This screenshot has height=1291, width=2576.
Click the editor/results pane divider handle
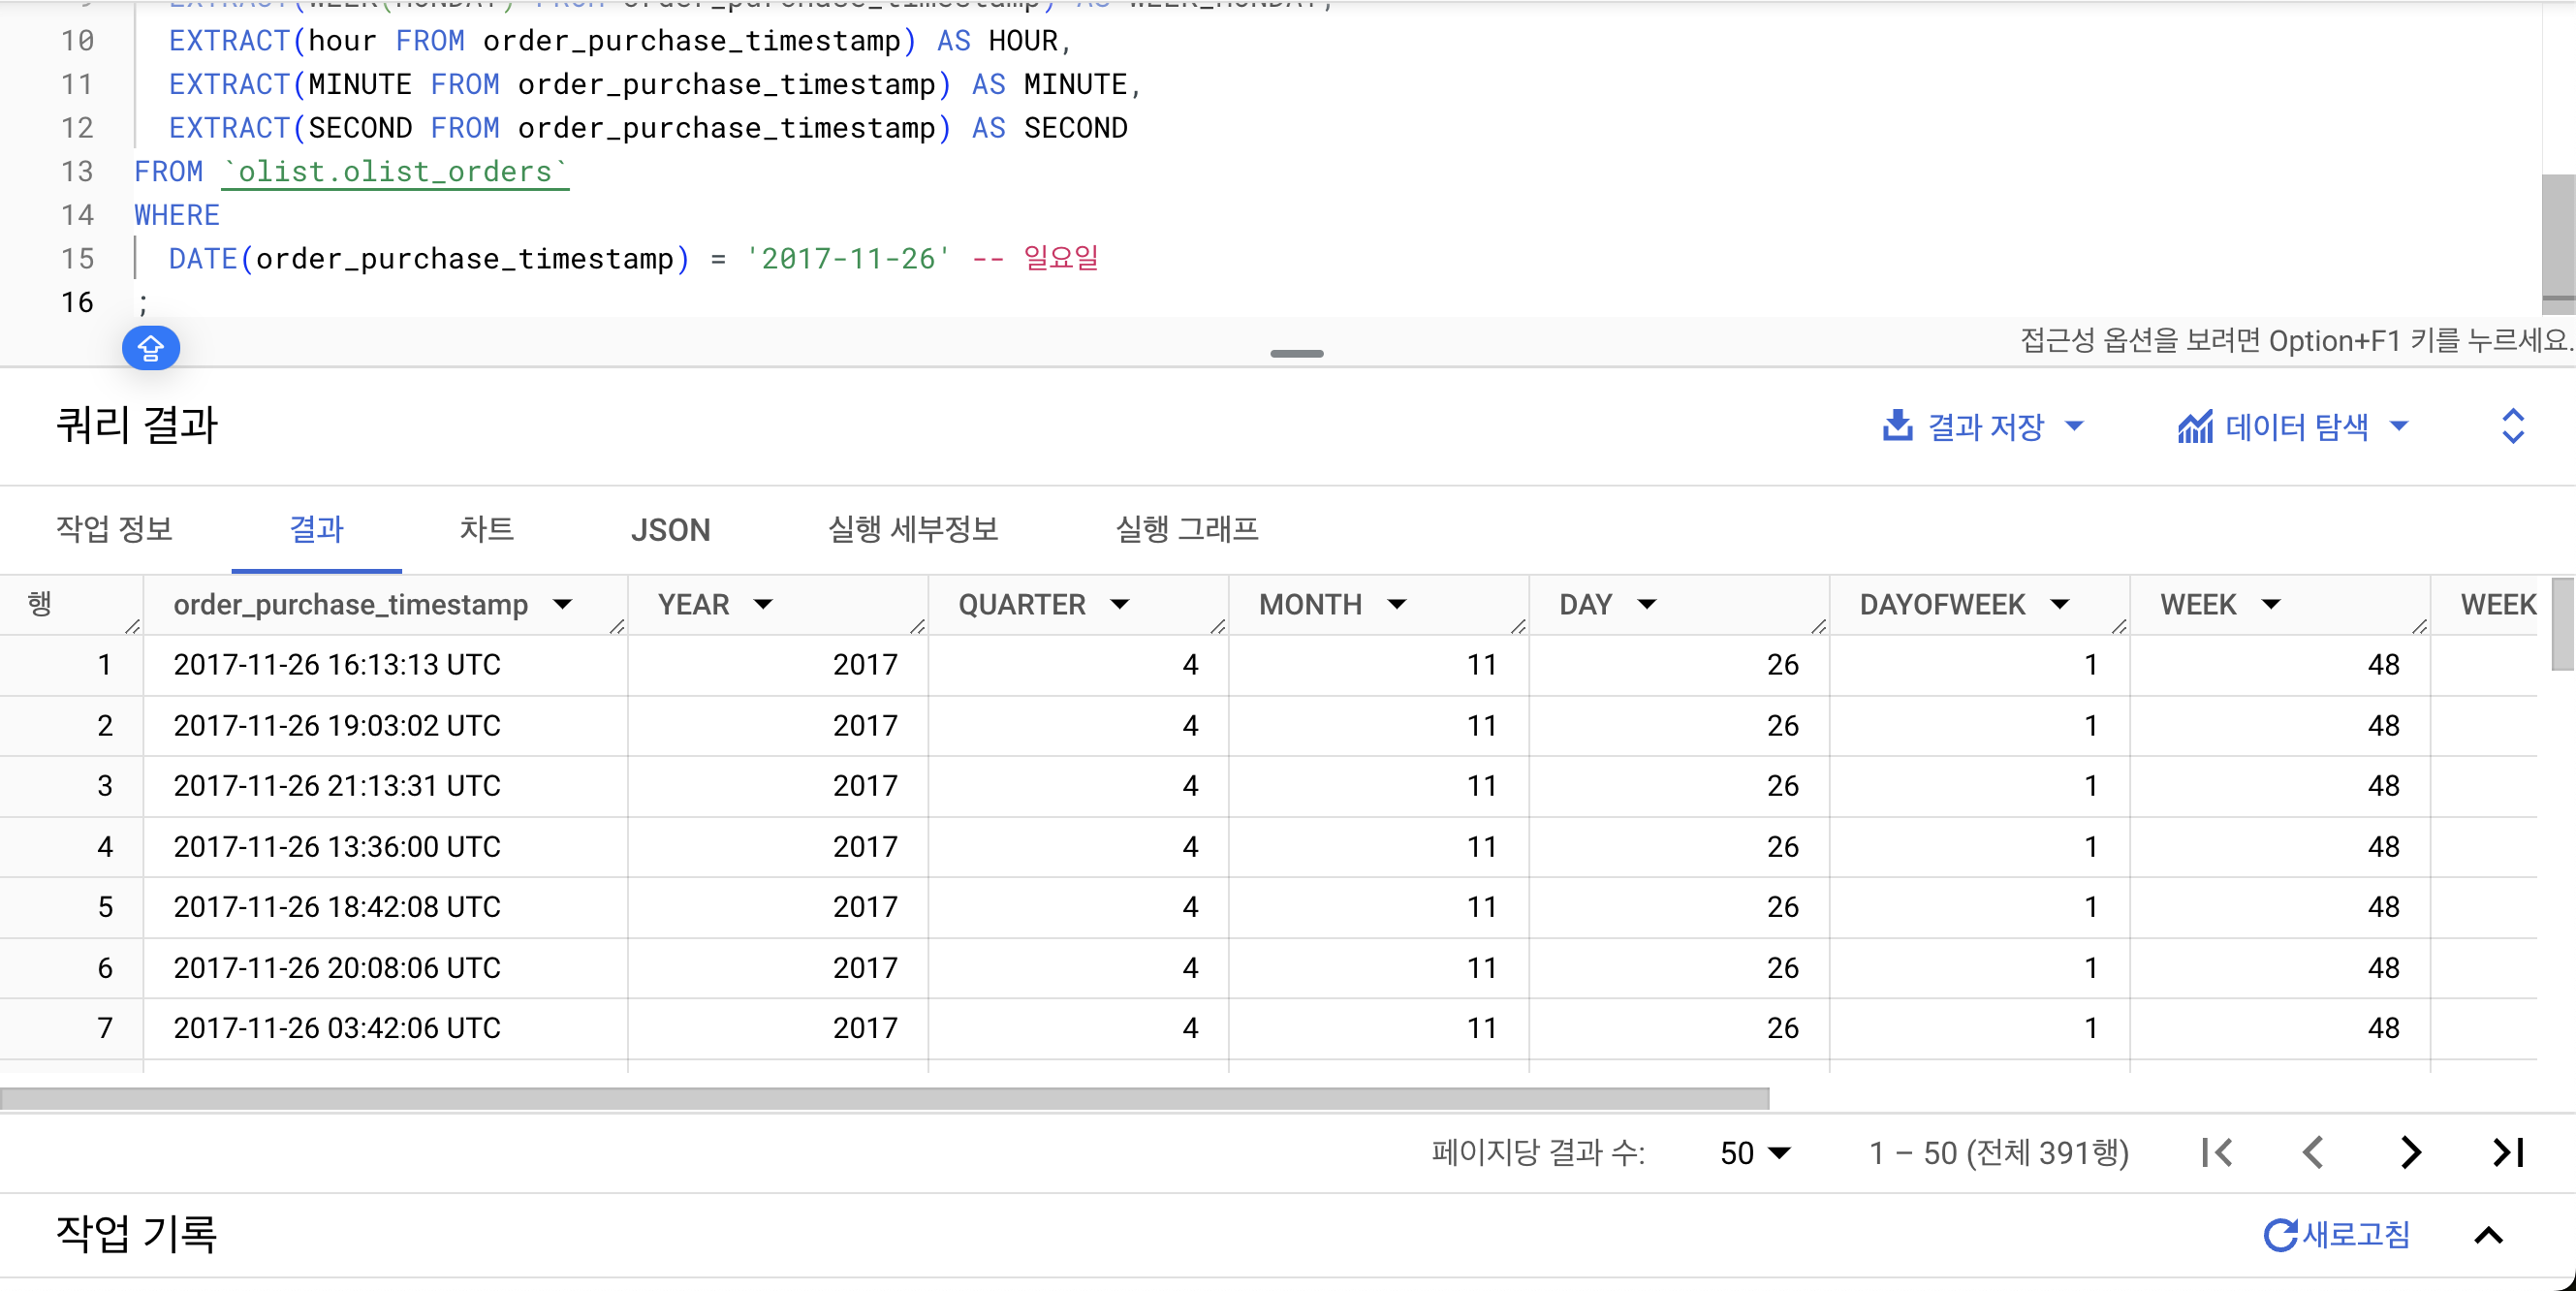1296,353
